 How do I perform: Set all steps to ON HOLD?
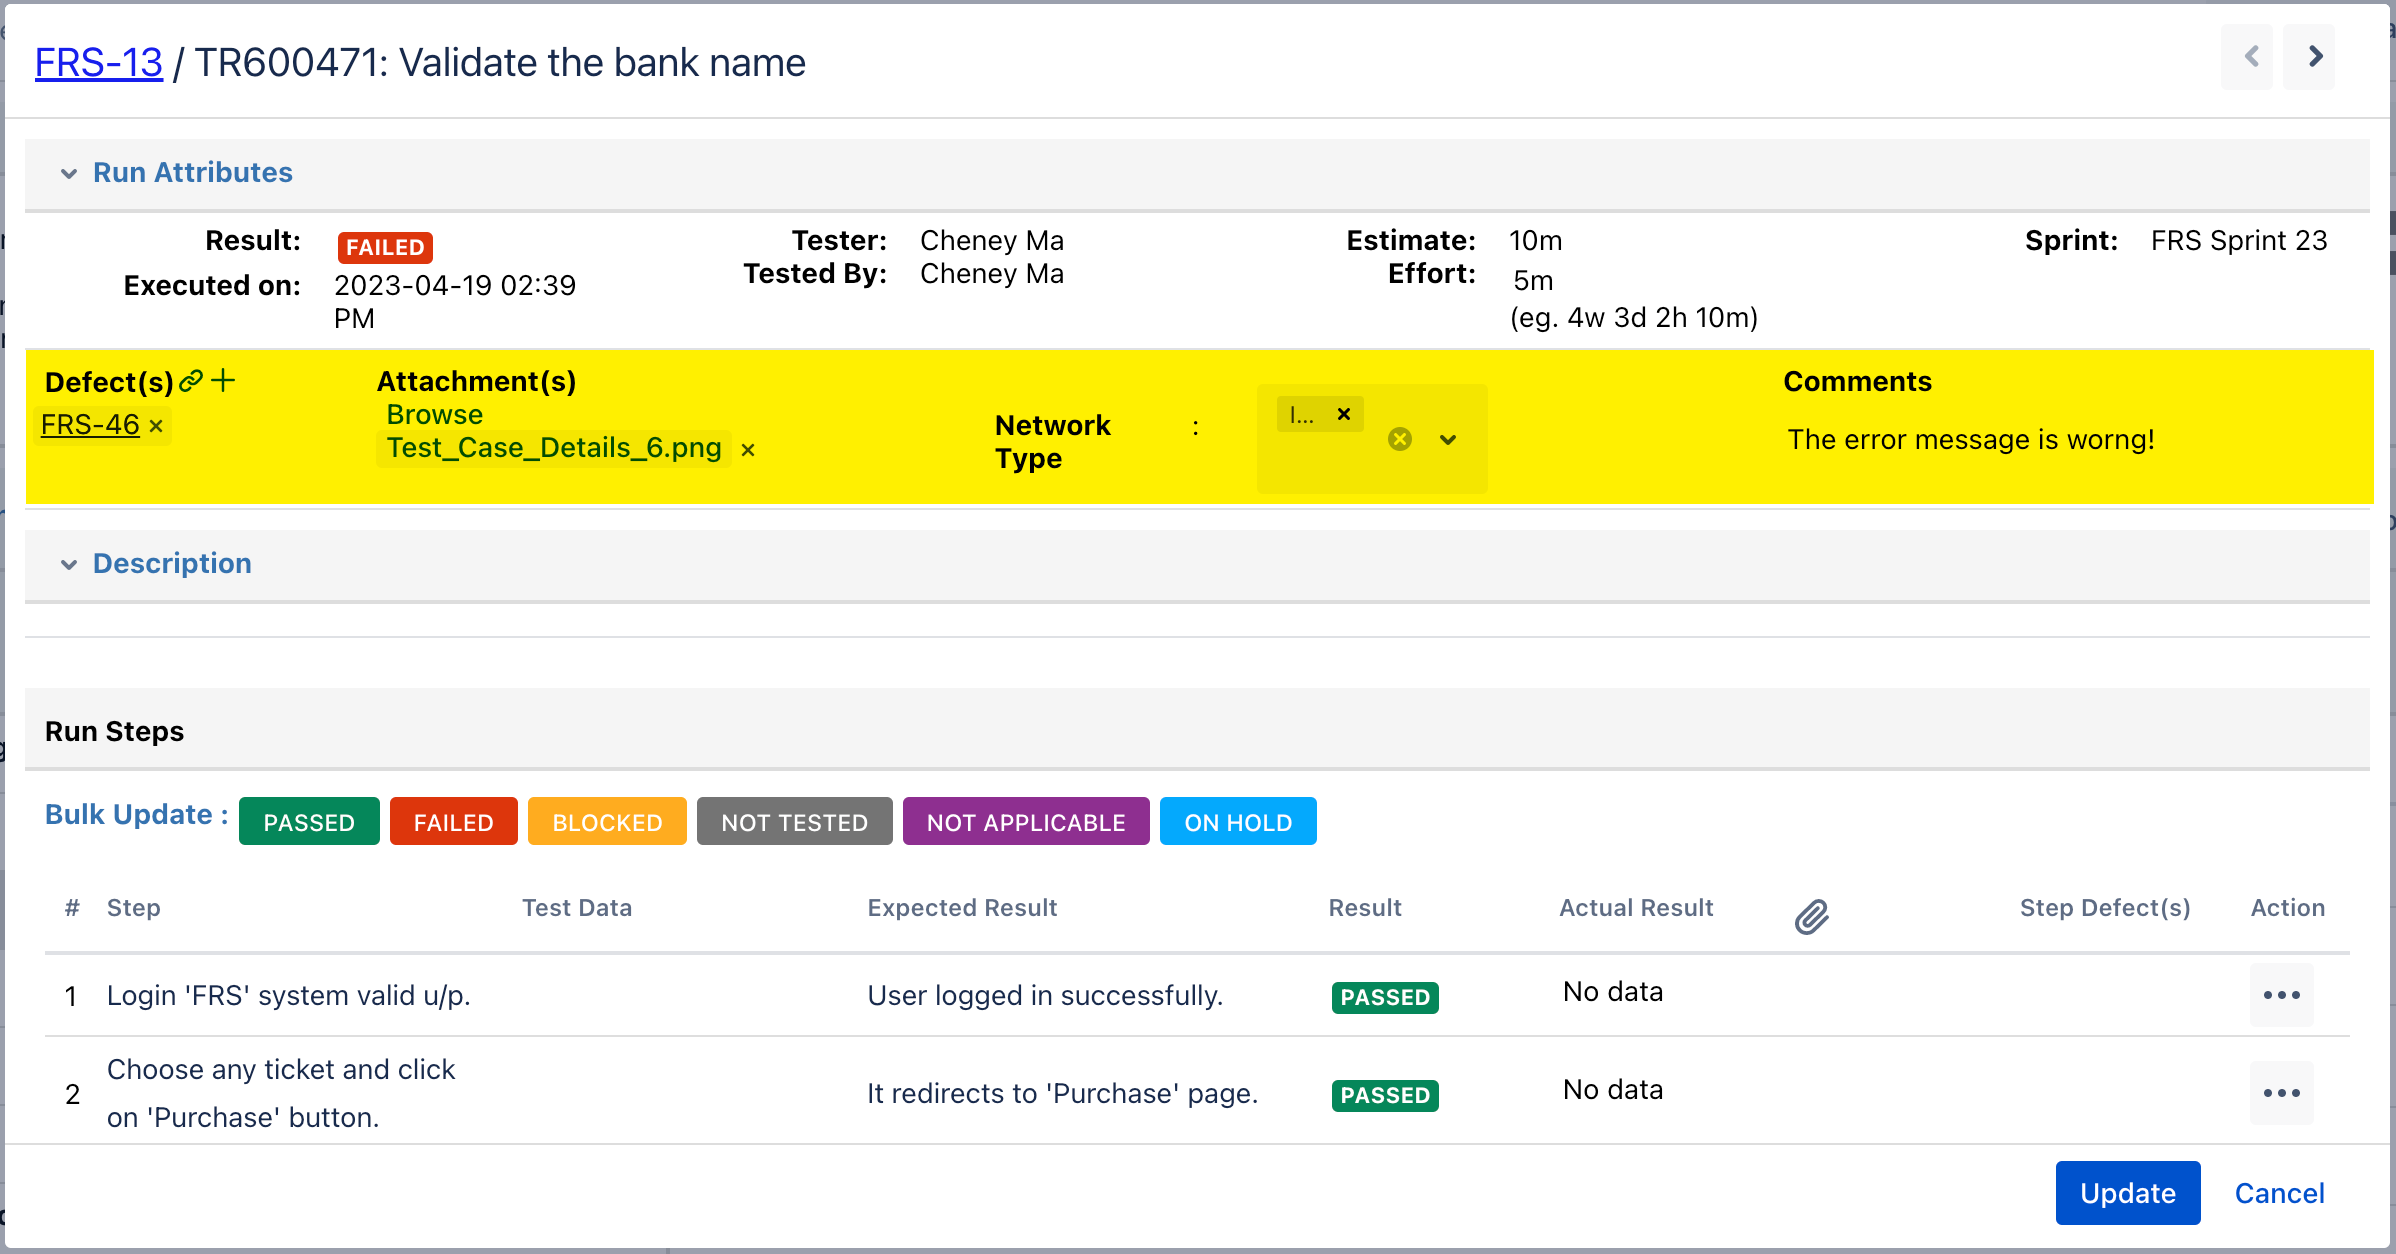pos(1237,822)
